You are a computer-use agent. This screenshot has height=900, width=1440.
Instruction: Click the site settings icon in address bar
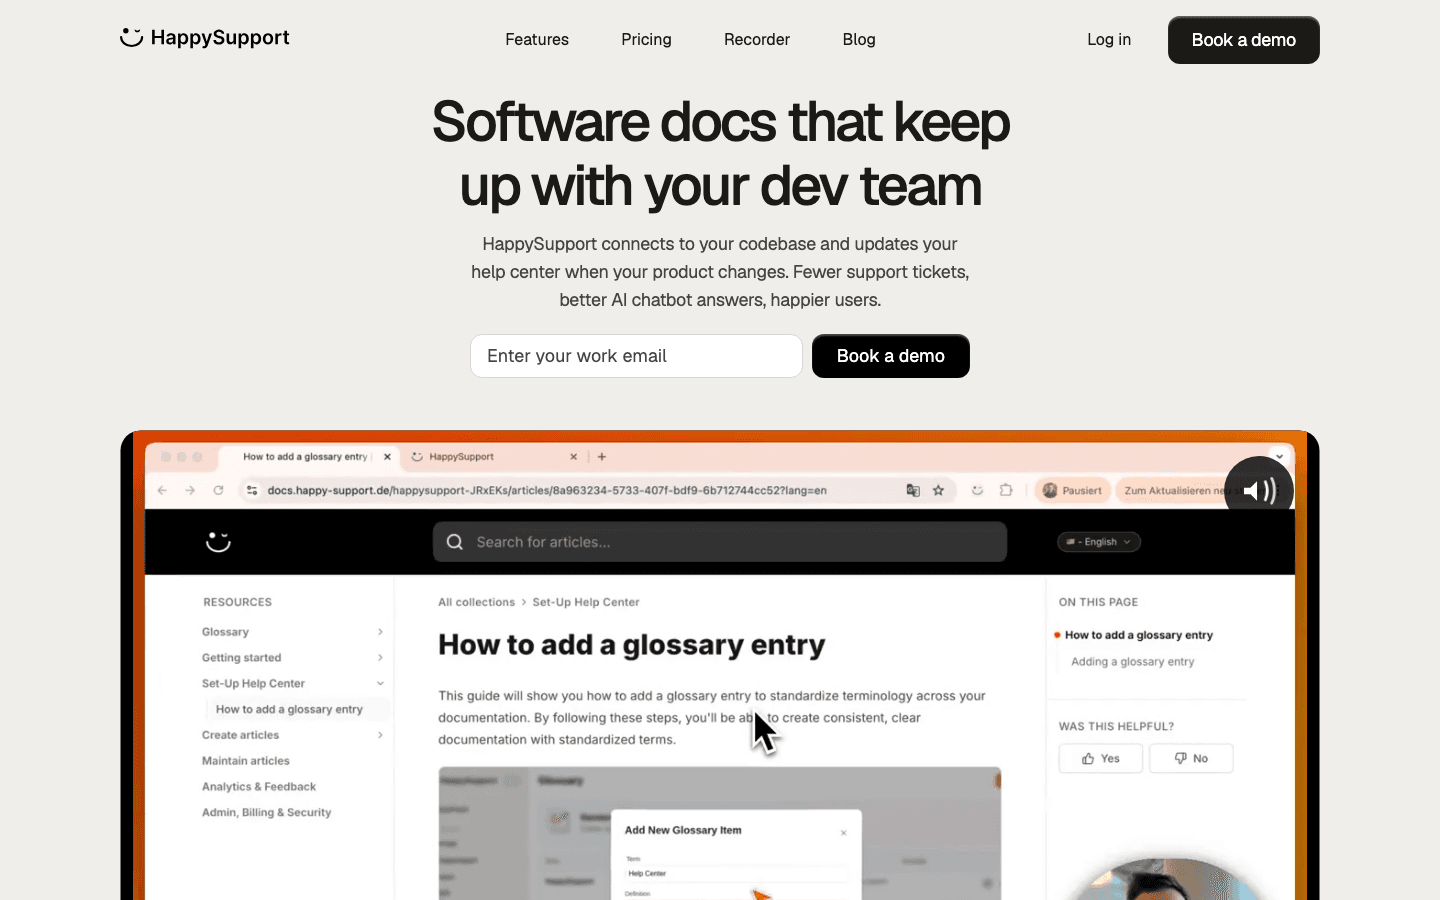click(252, 490)
